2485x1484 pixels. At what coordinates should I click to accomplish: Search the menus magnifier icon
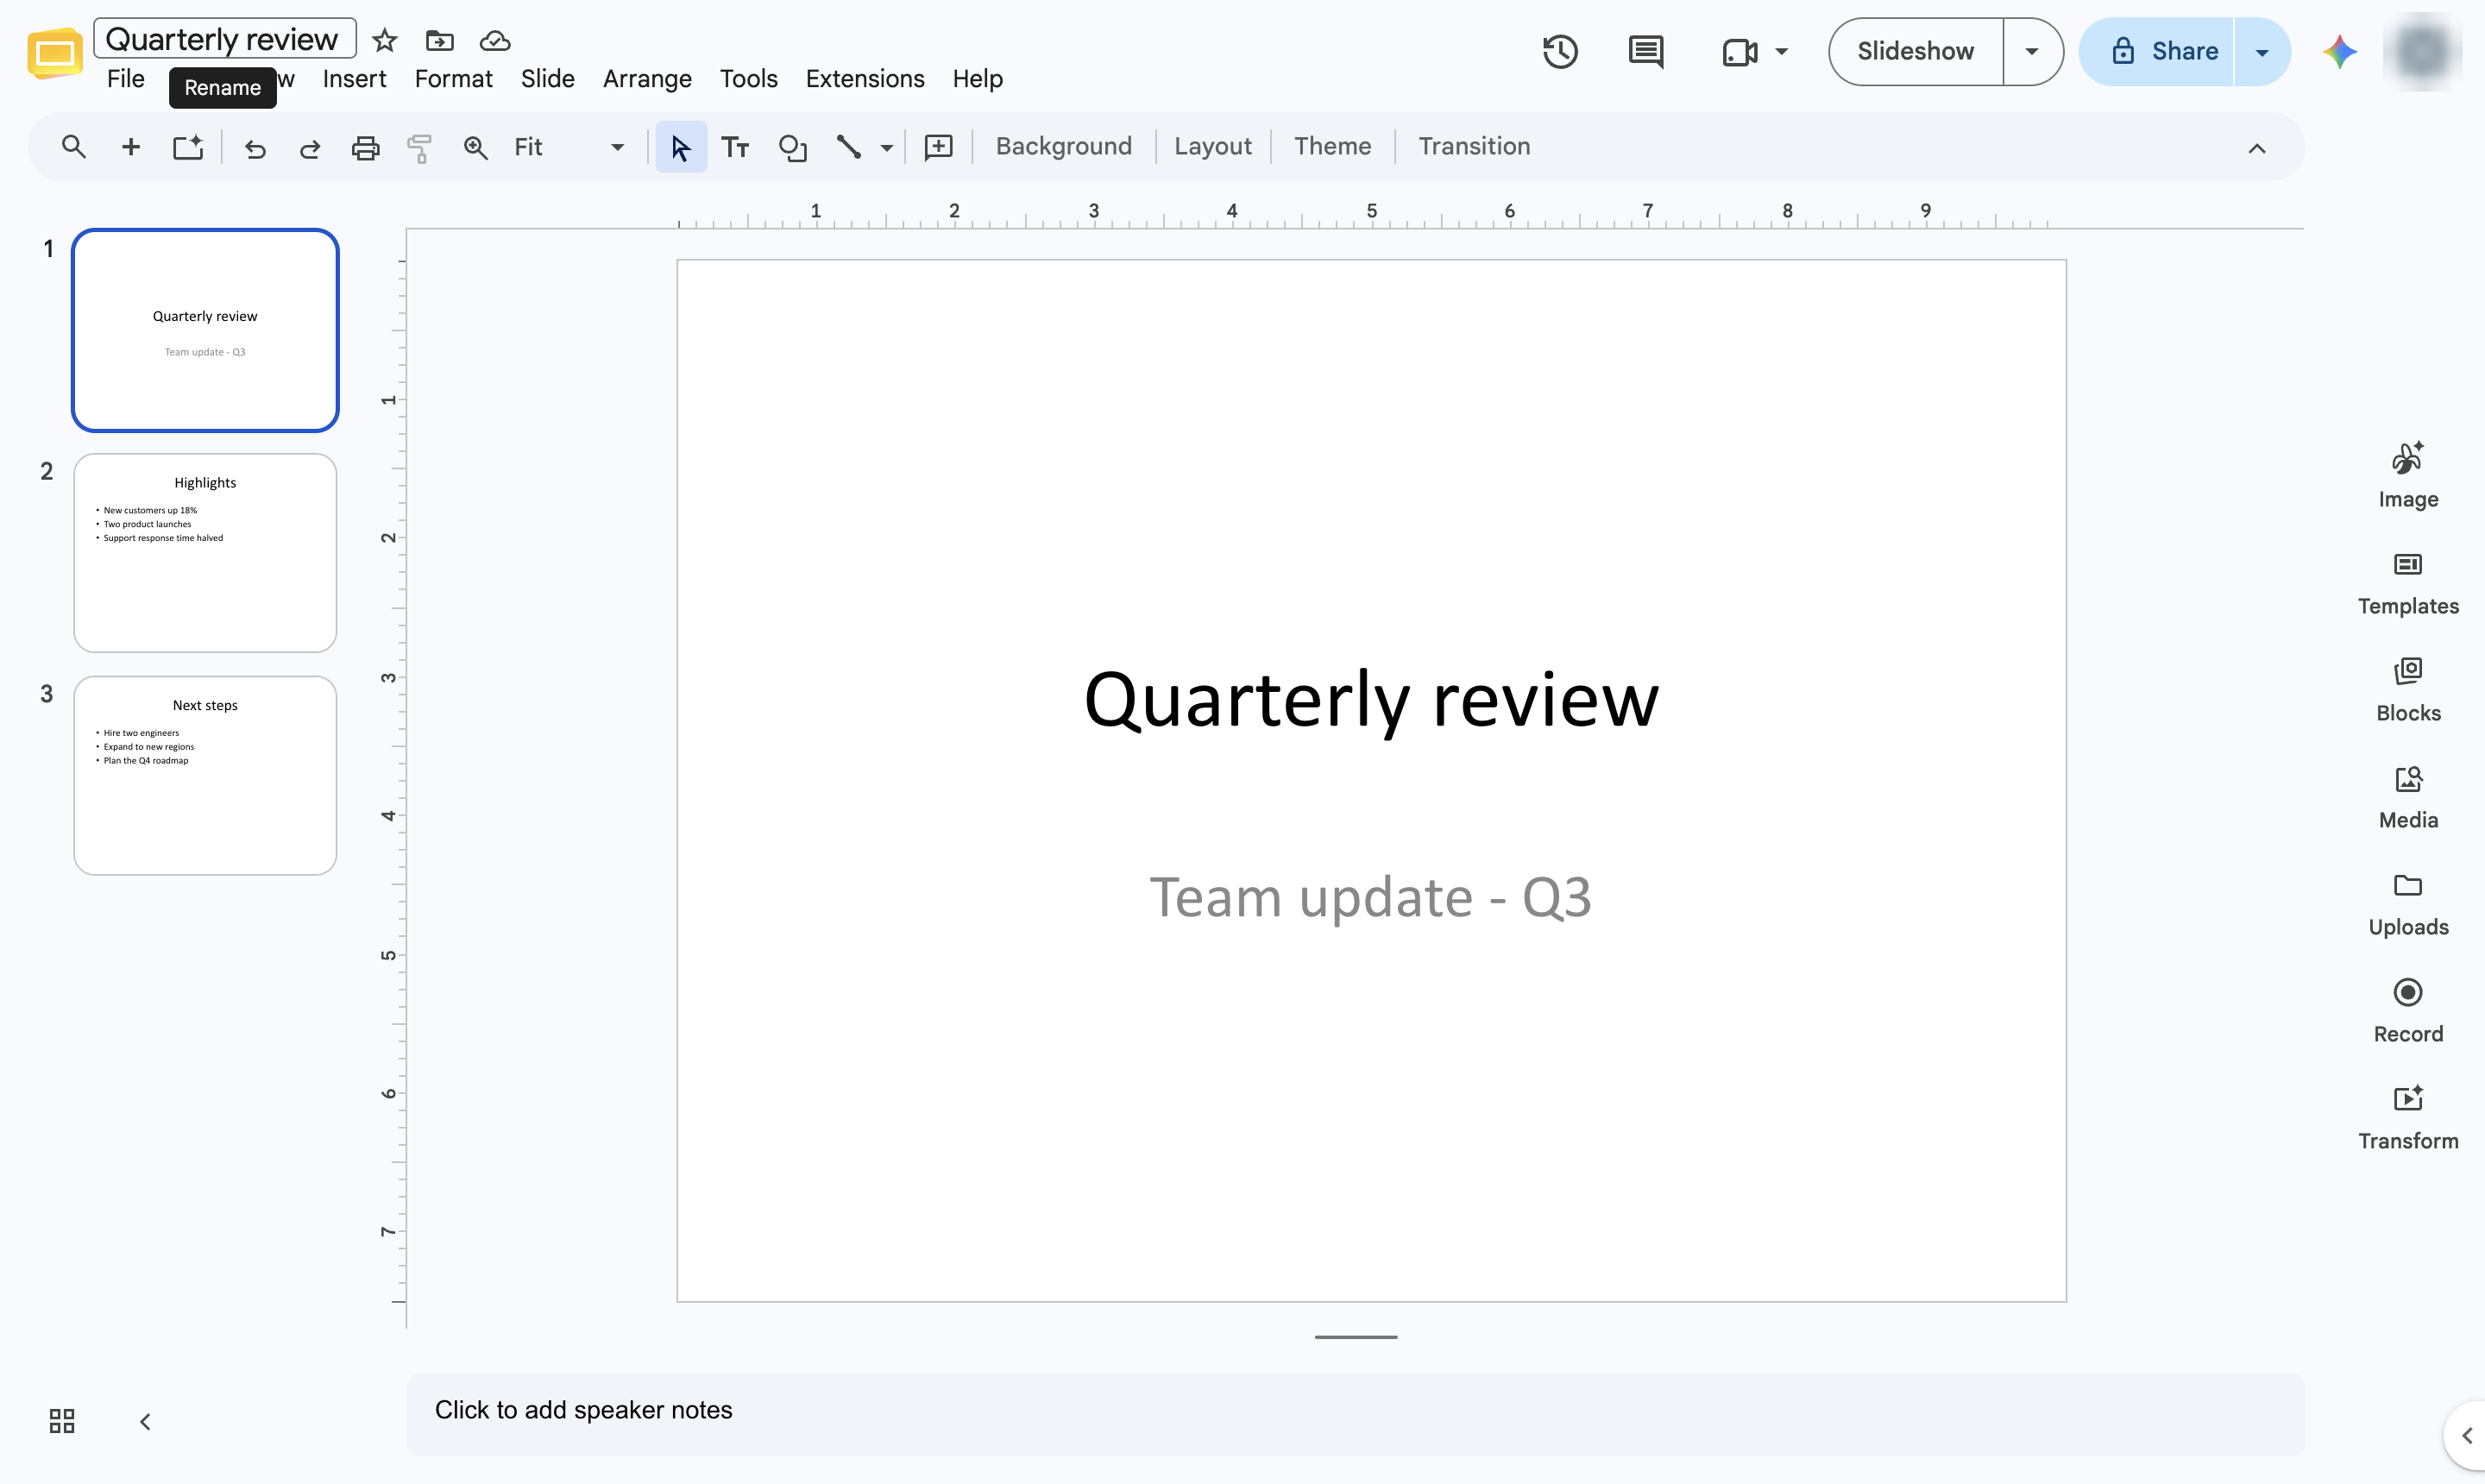click(74, 147)
